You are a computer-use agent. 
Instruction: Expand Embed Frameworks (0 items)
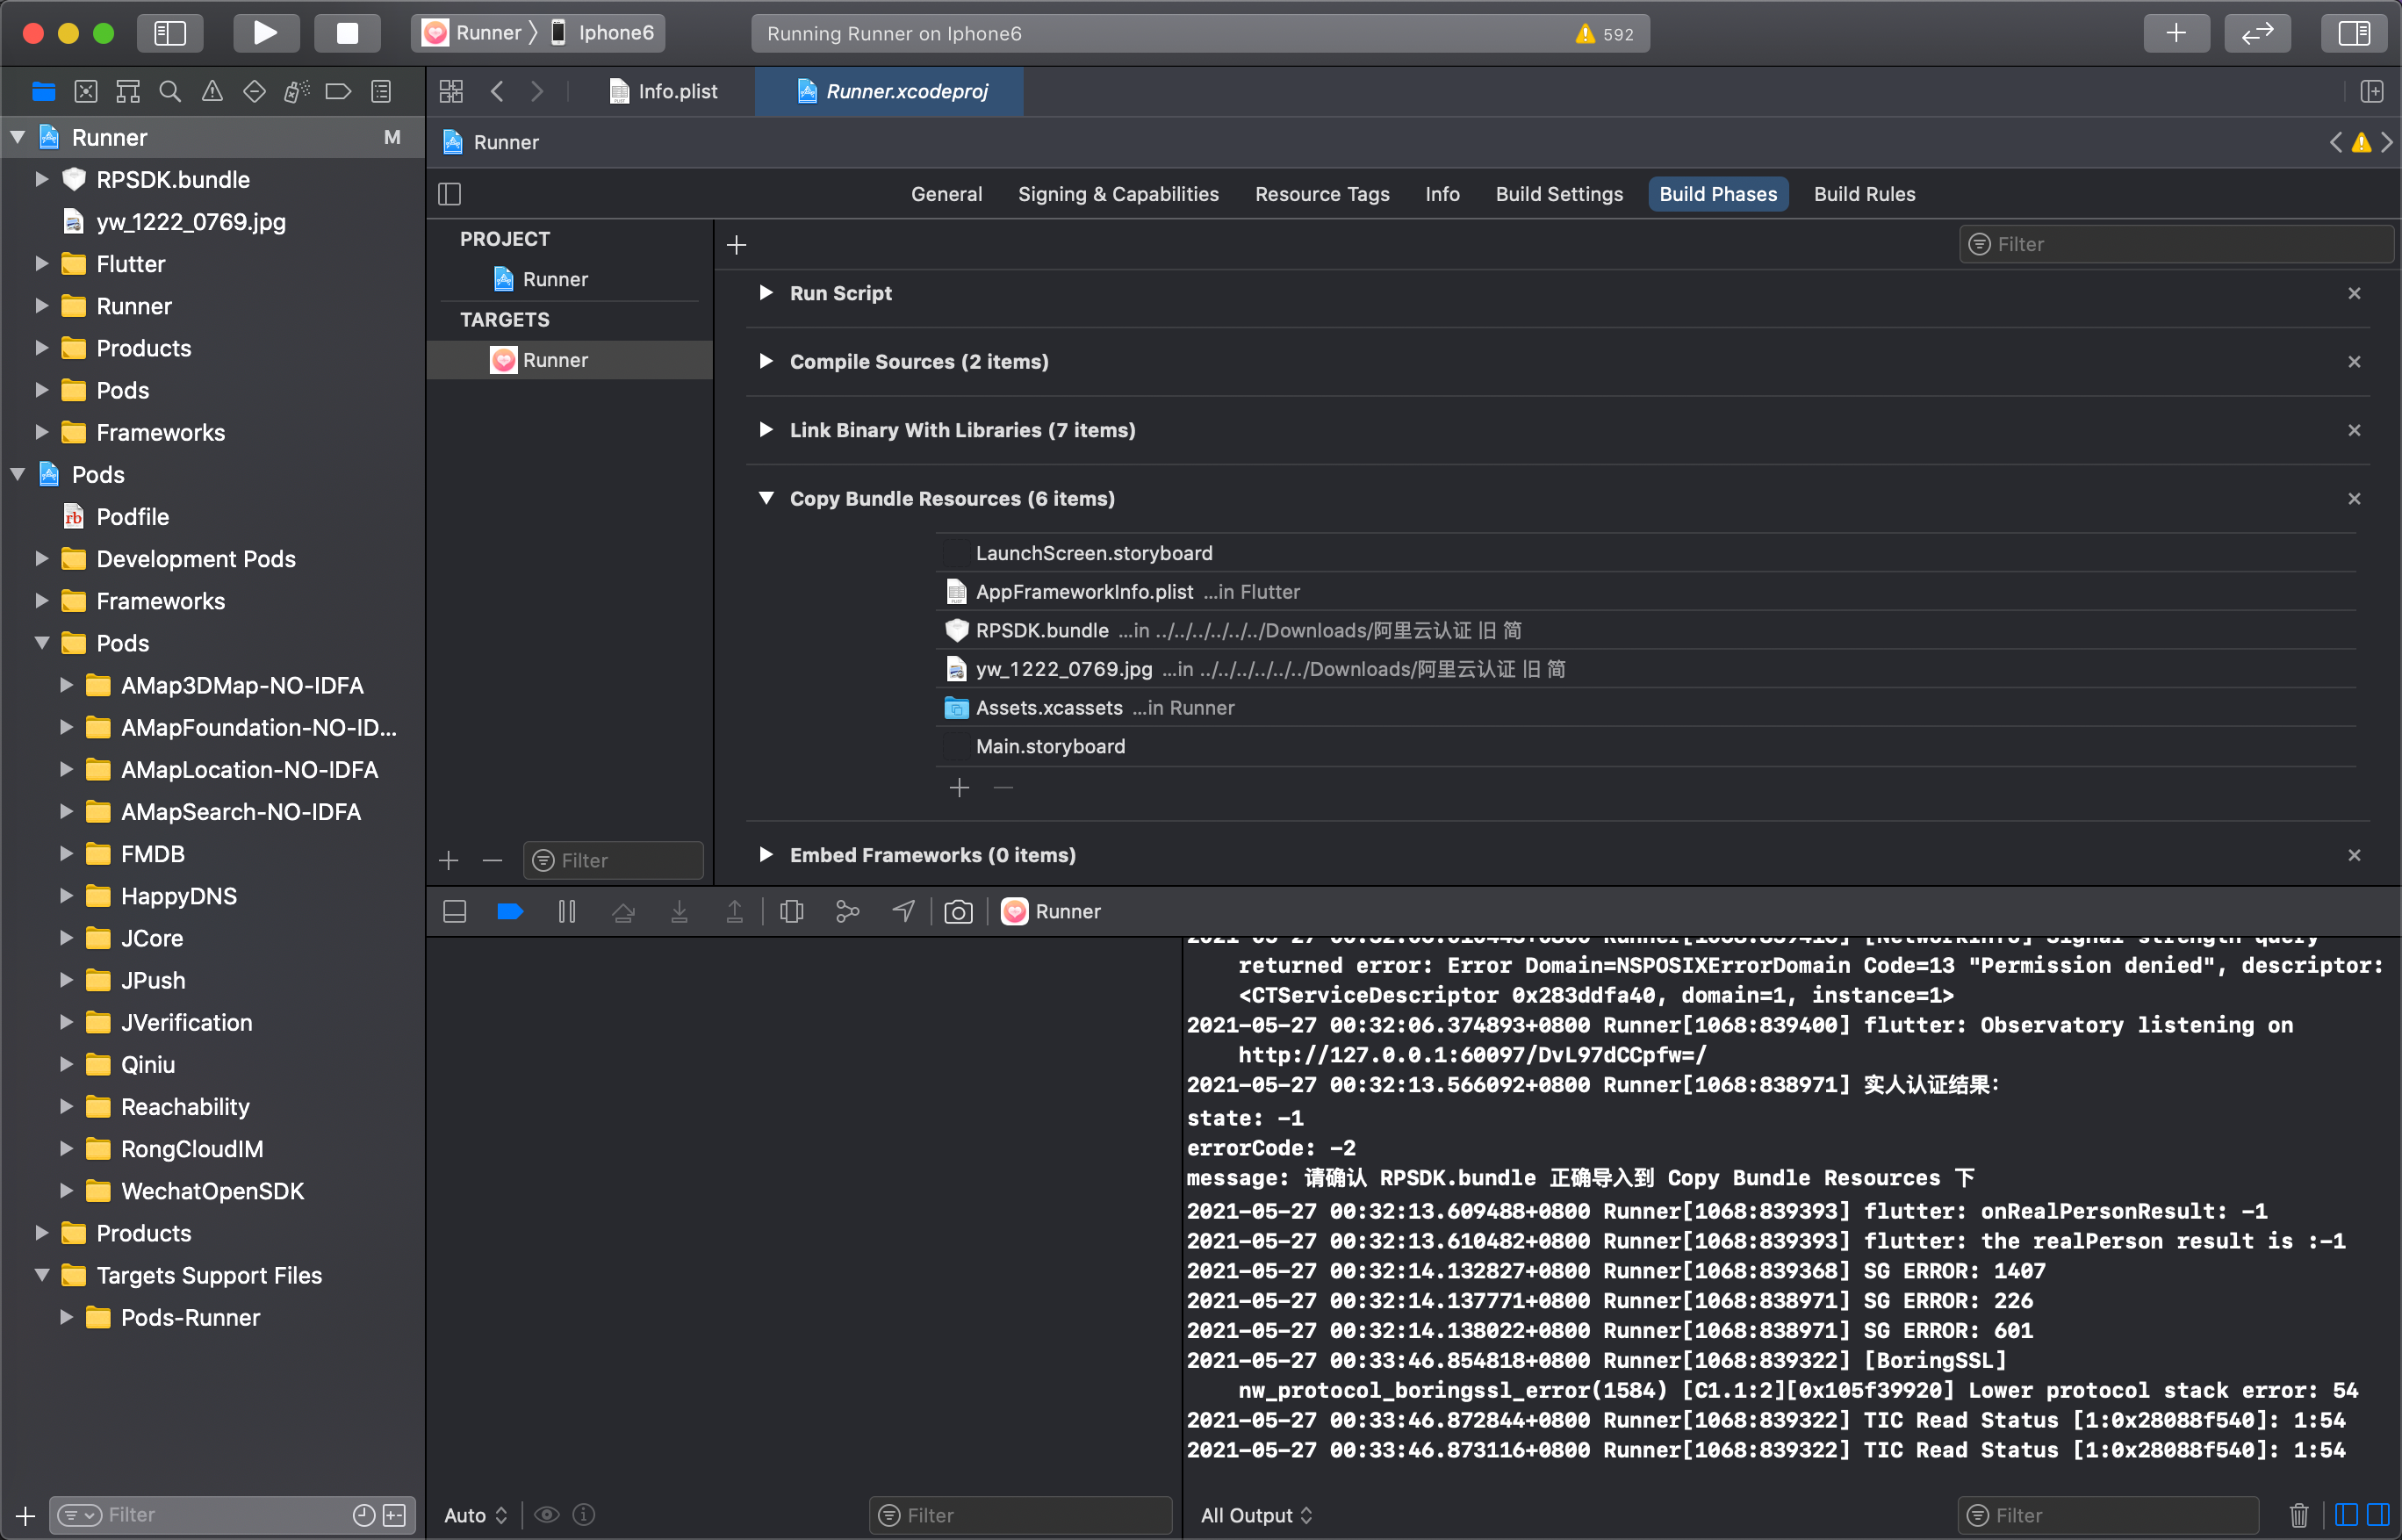point(766,855)
